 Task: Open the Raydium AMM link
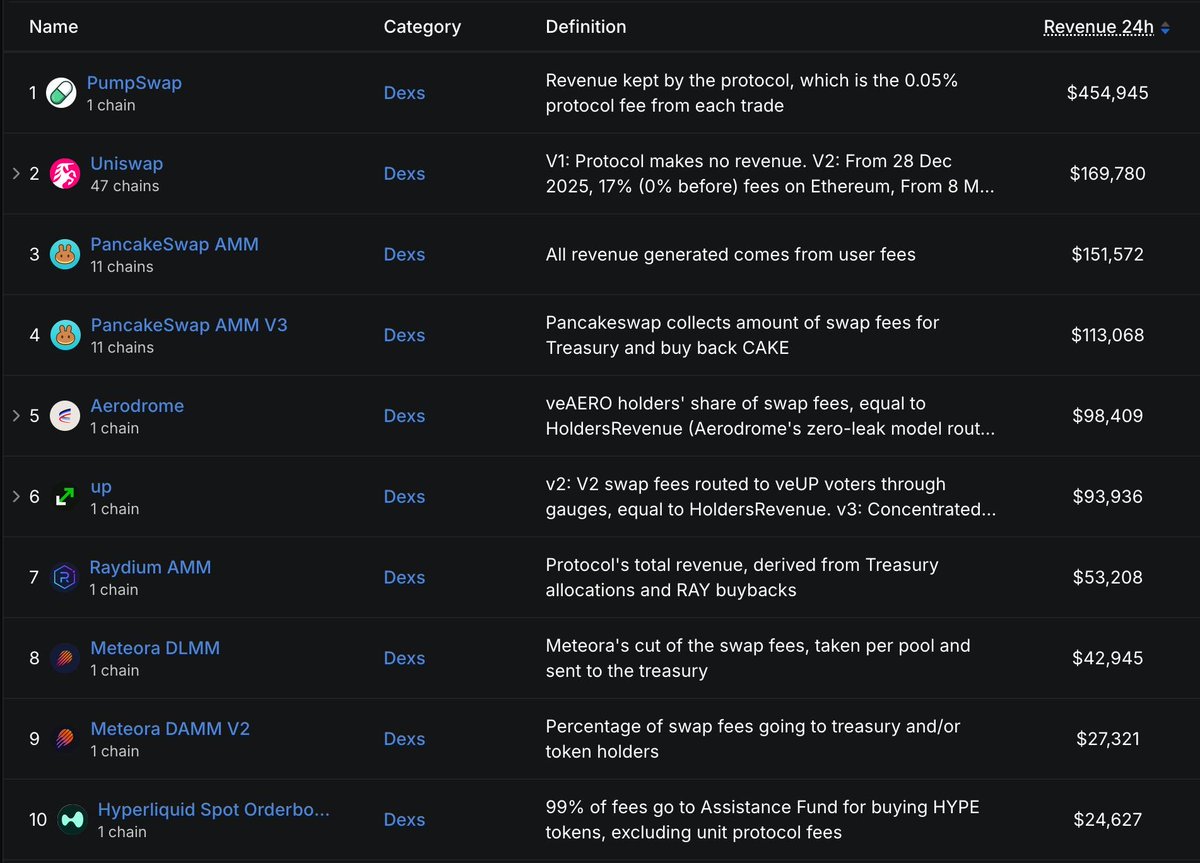(150, 568)
